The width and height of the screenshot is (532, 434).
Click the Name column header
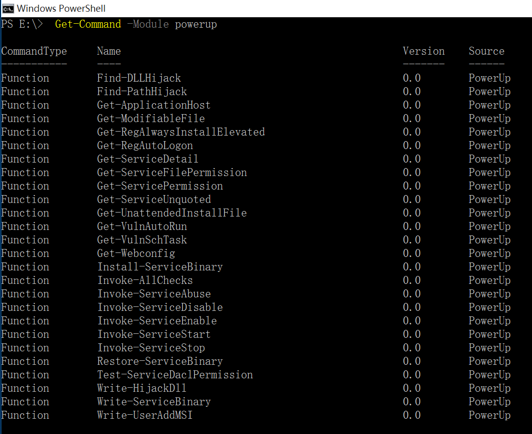click(109, 51)
